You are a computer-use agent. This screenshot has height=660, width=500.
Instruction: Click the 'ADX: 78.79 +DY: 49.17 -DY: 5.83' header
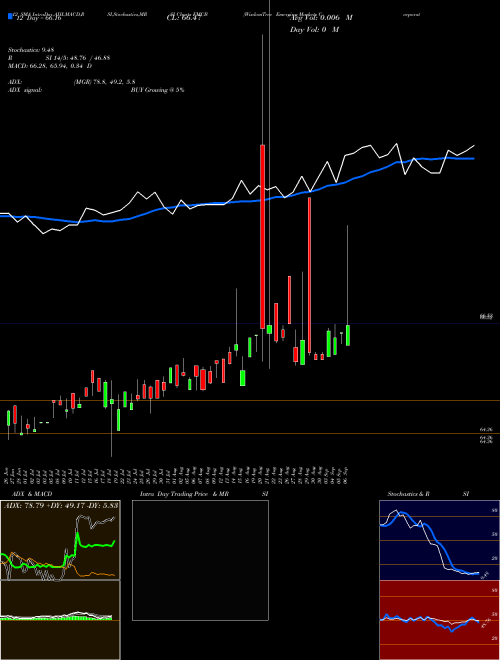click(x=61, y=505)
